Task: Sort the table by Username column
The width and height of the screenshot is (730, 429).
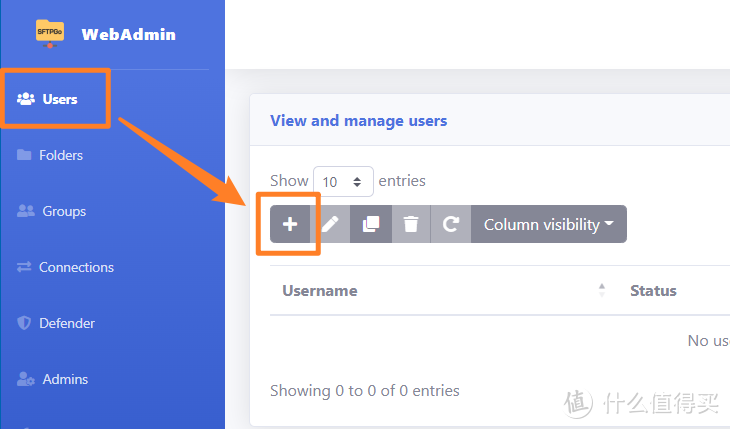Action: [x=320, y=291]
